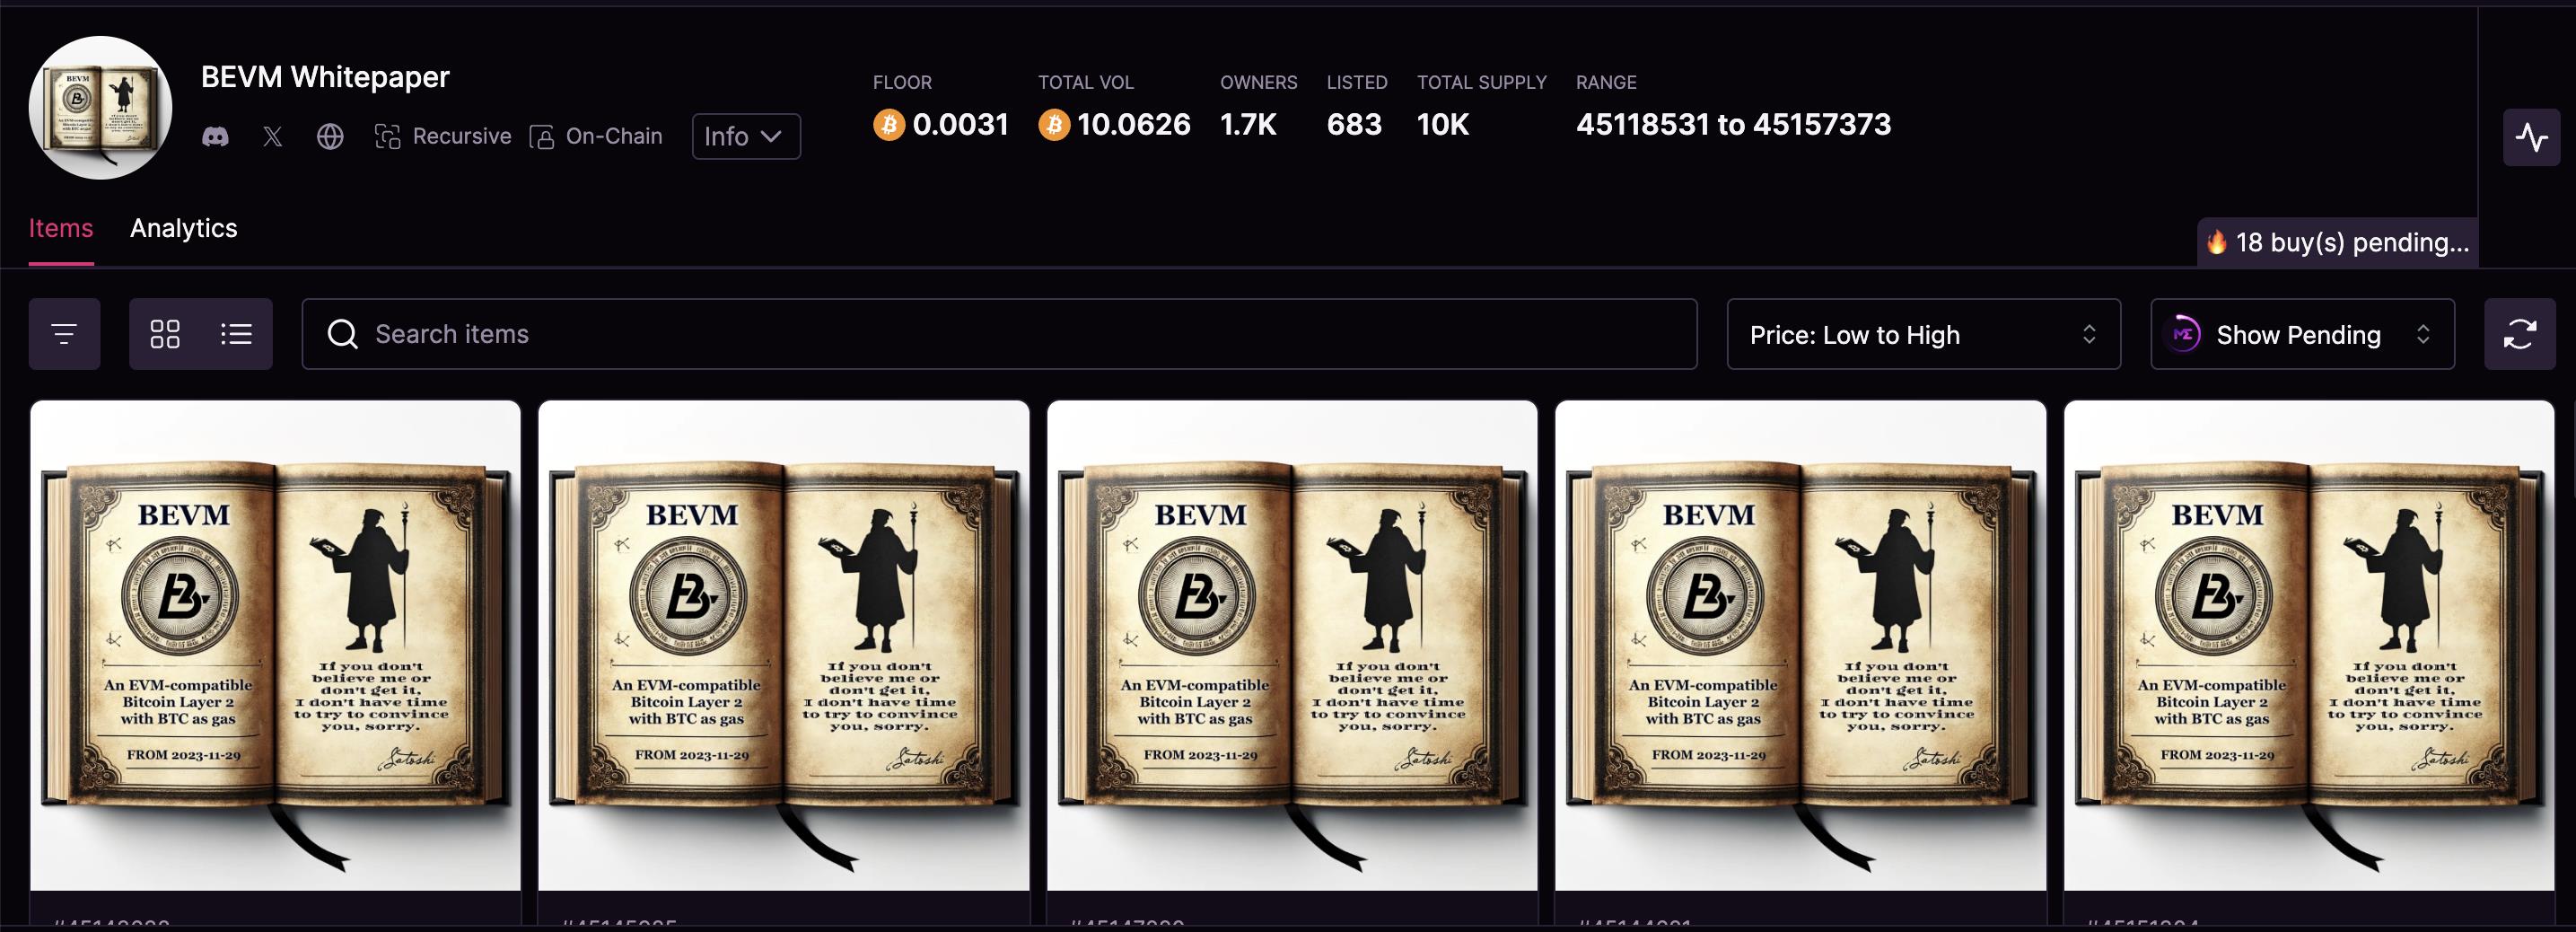Open the activity pulse chart icon
2576x932 pixels.
(x=2531, y=137)
